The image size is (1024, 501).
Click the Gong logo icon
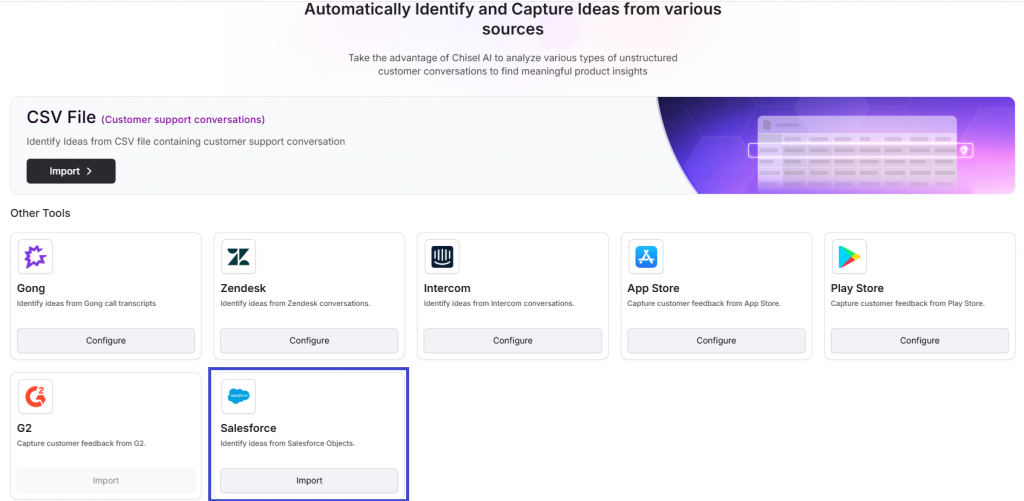pyautogui.click(x=35, y=257)
